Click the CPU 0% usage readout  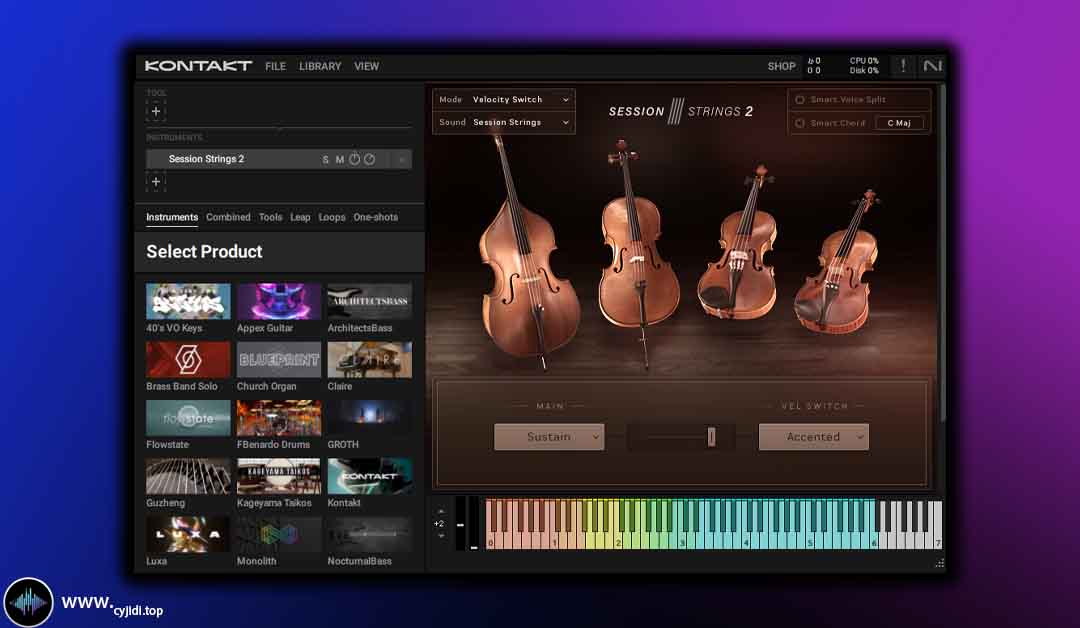(x=864, y=61)
